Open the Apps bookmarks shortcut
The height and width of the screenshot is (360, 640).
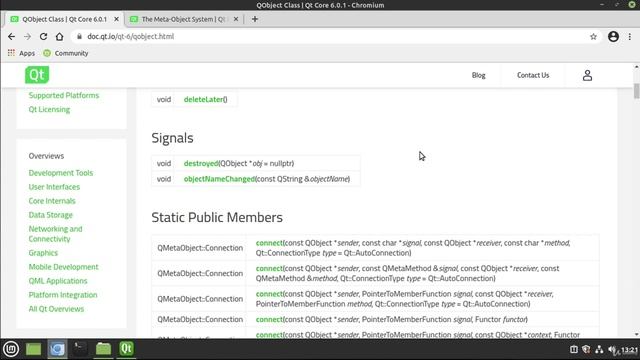tap(22, 53)
